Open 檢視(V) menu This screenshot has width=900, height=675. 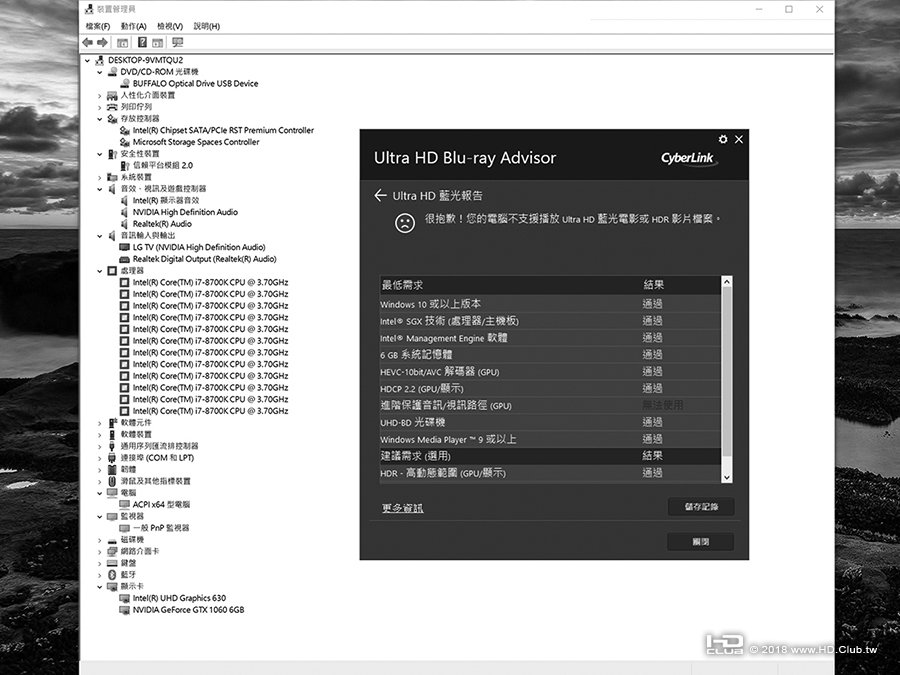coord(170,26)
